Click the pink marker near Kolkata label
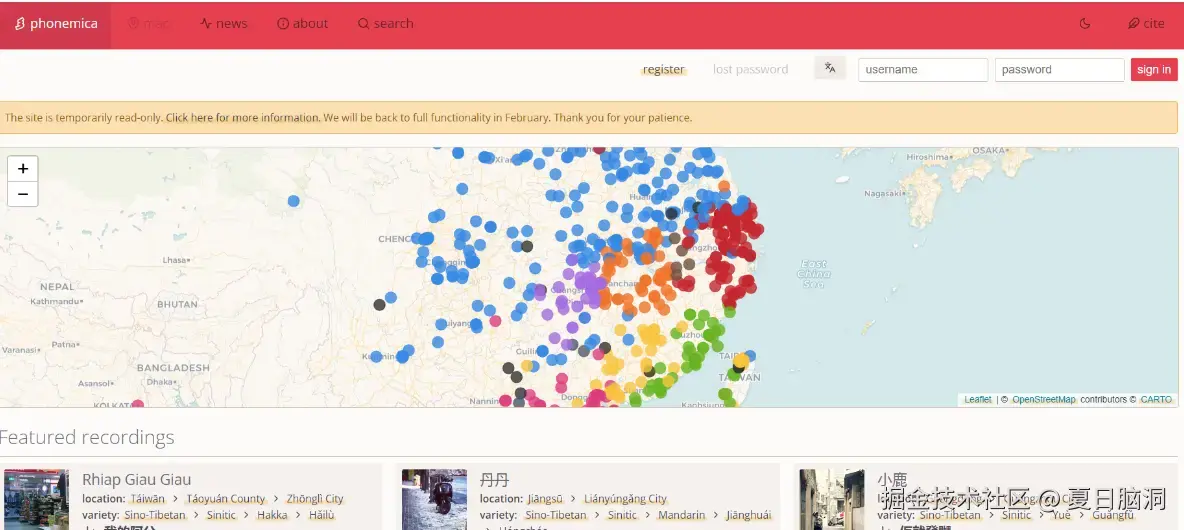Image resolution: width=1184 pixels, height=530 pixels. (x=137, y=405)
